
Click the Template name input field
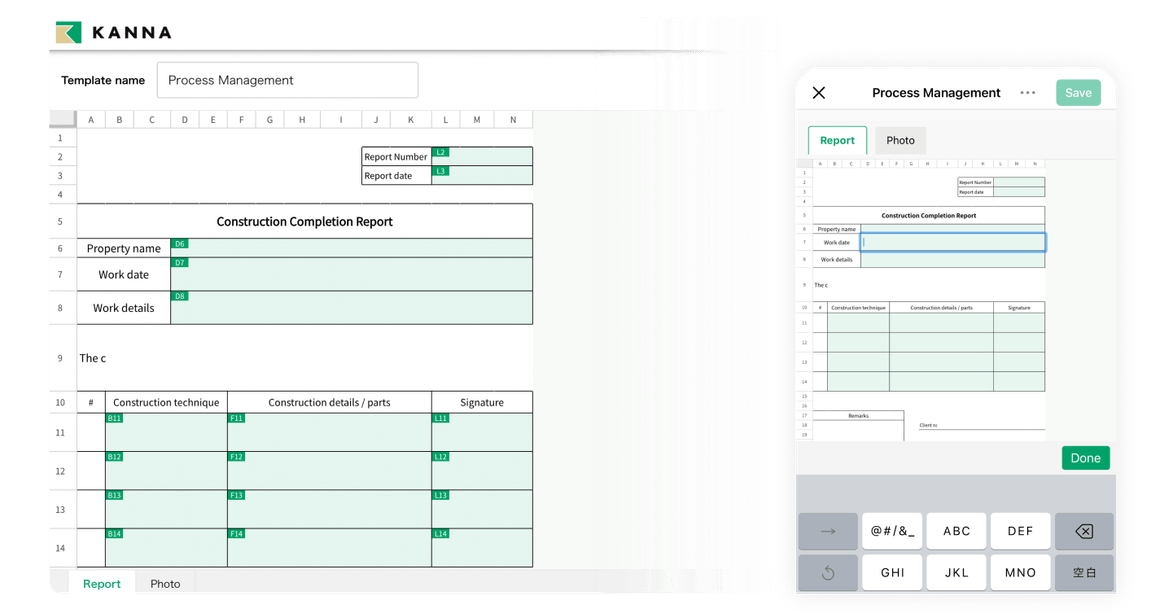click(287, 79)
